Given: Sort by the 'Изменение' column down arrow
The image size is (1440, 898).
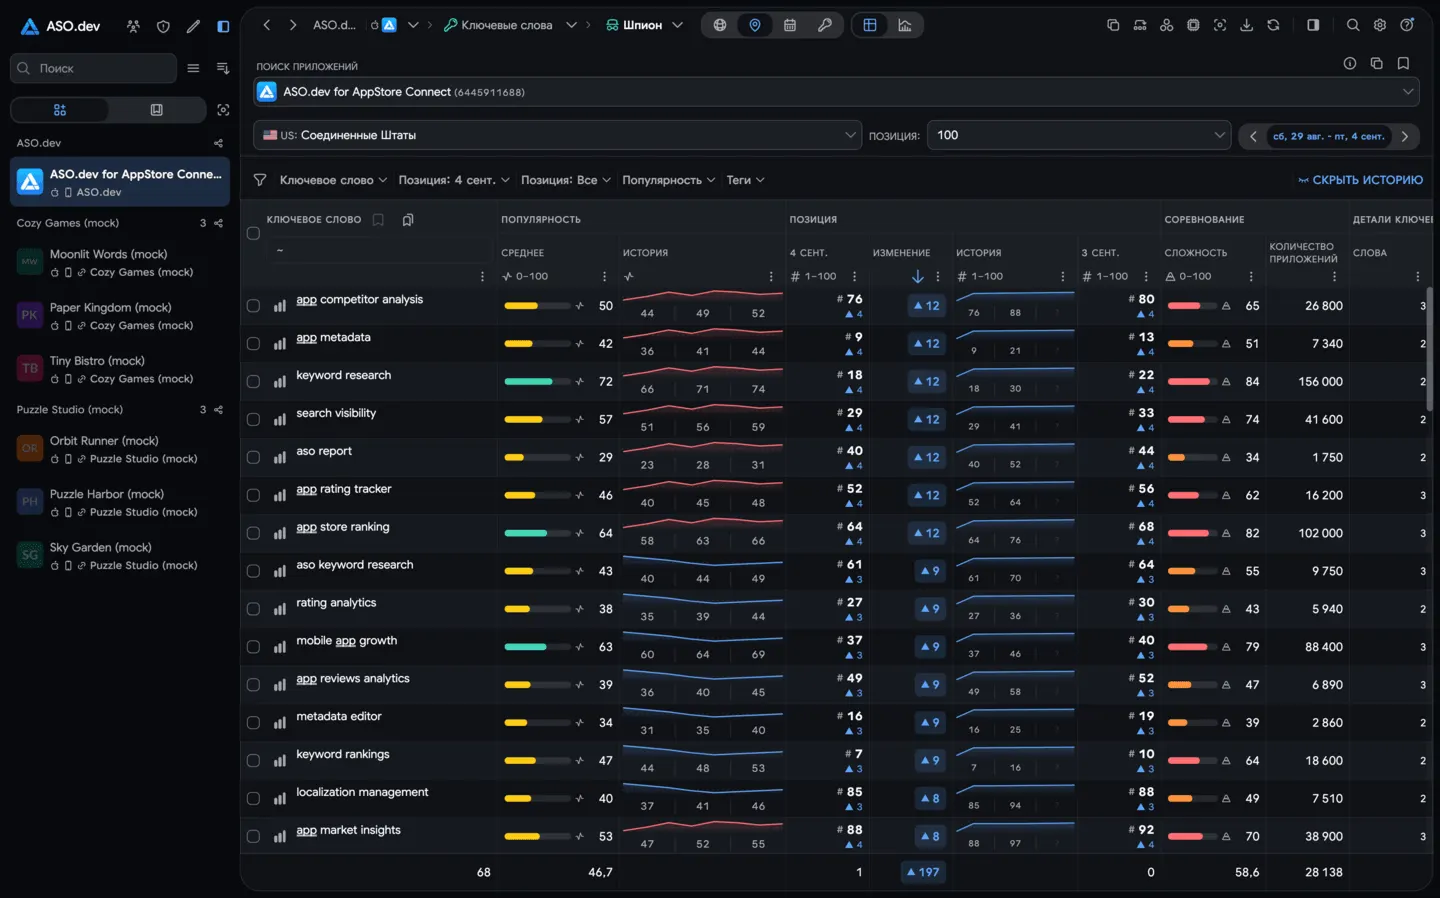Looking at the screenshot, I should pyautogui.click(x=917, y=276).
